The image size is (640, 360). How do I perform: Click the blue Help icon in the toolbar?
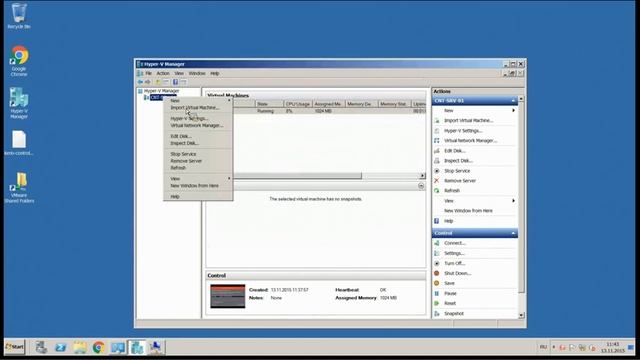click(x=175, y=82)
